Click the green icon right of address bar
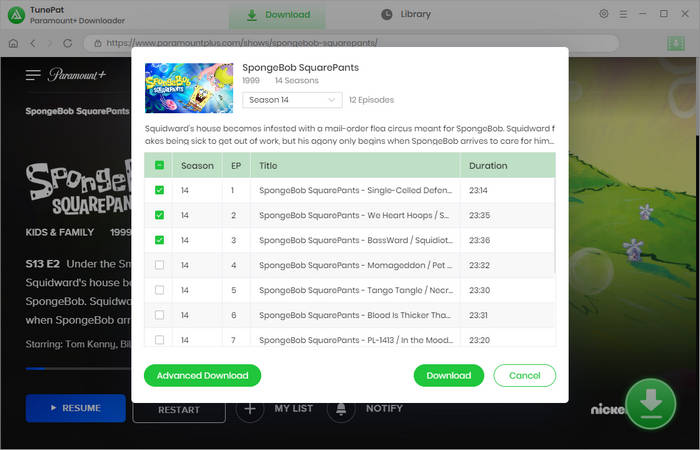This screenshot has height=450, width=700. click(676, 43)
